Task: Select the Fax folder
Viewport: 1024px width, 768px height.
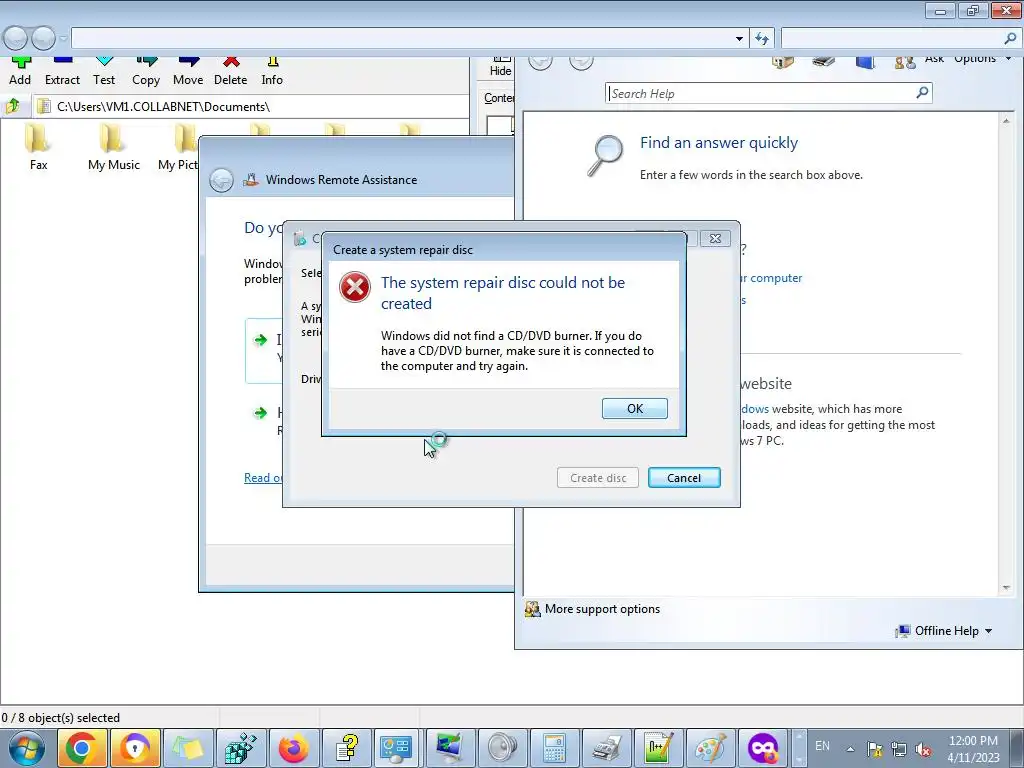Action: (38, 148)
